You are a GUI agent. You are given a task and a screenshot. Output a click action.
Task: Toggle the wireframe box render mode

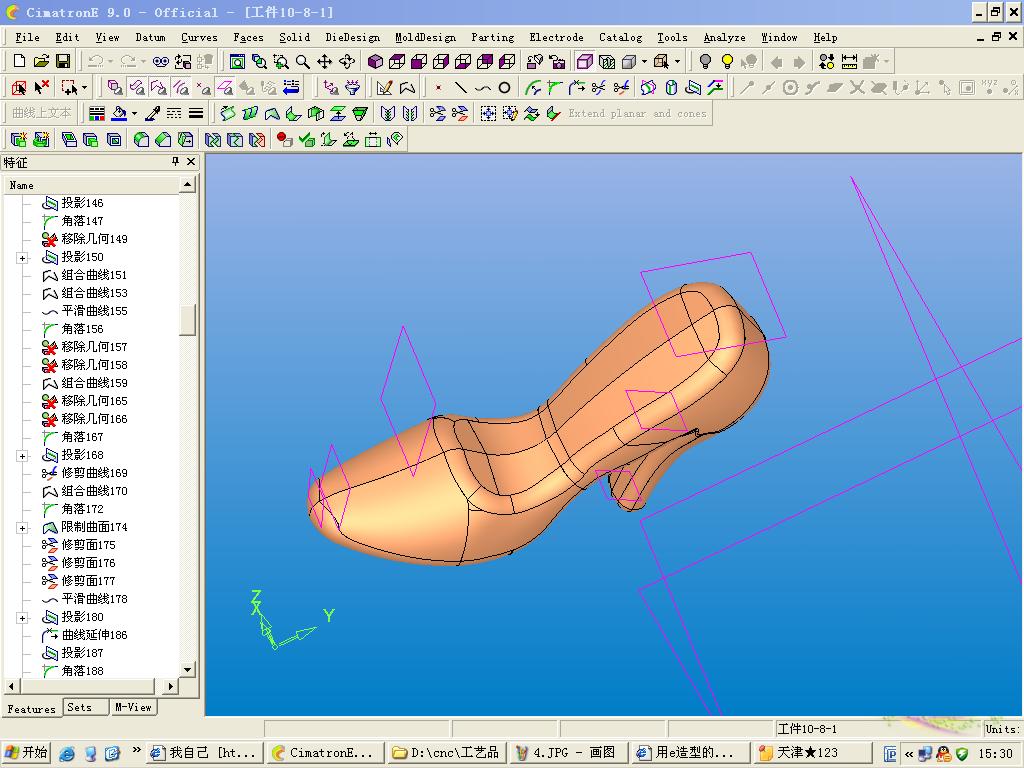585,62
